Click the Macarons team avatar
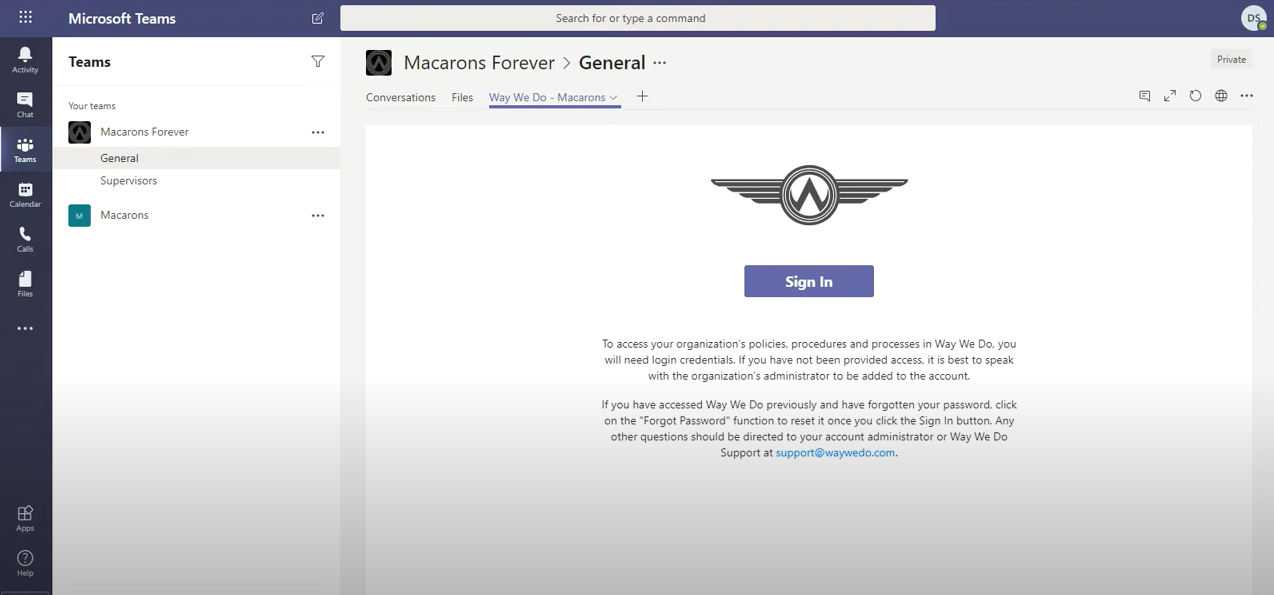This screenshot has height=595, width=1274. (x=80, y=215)
